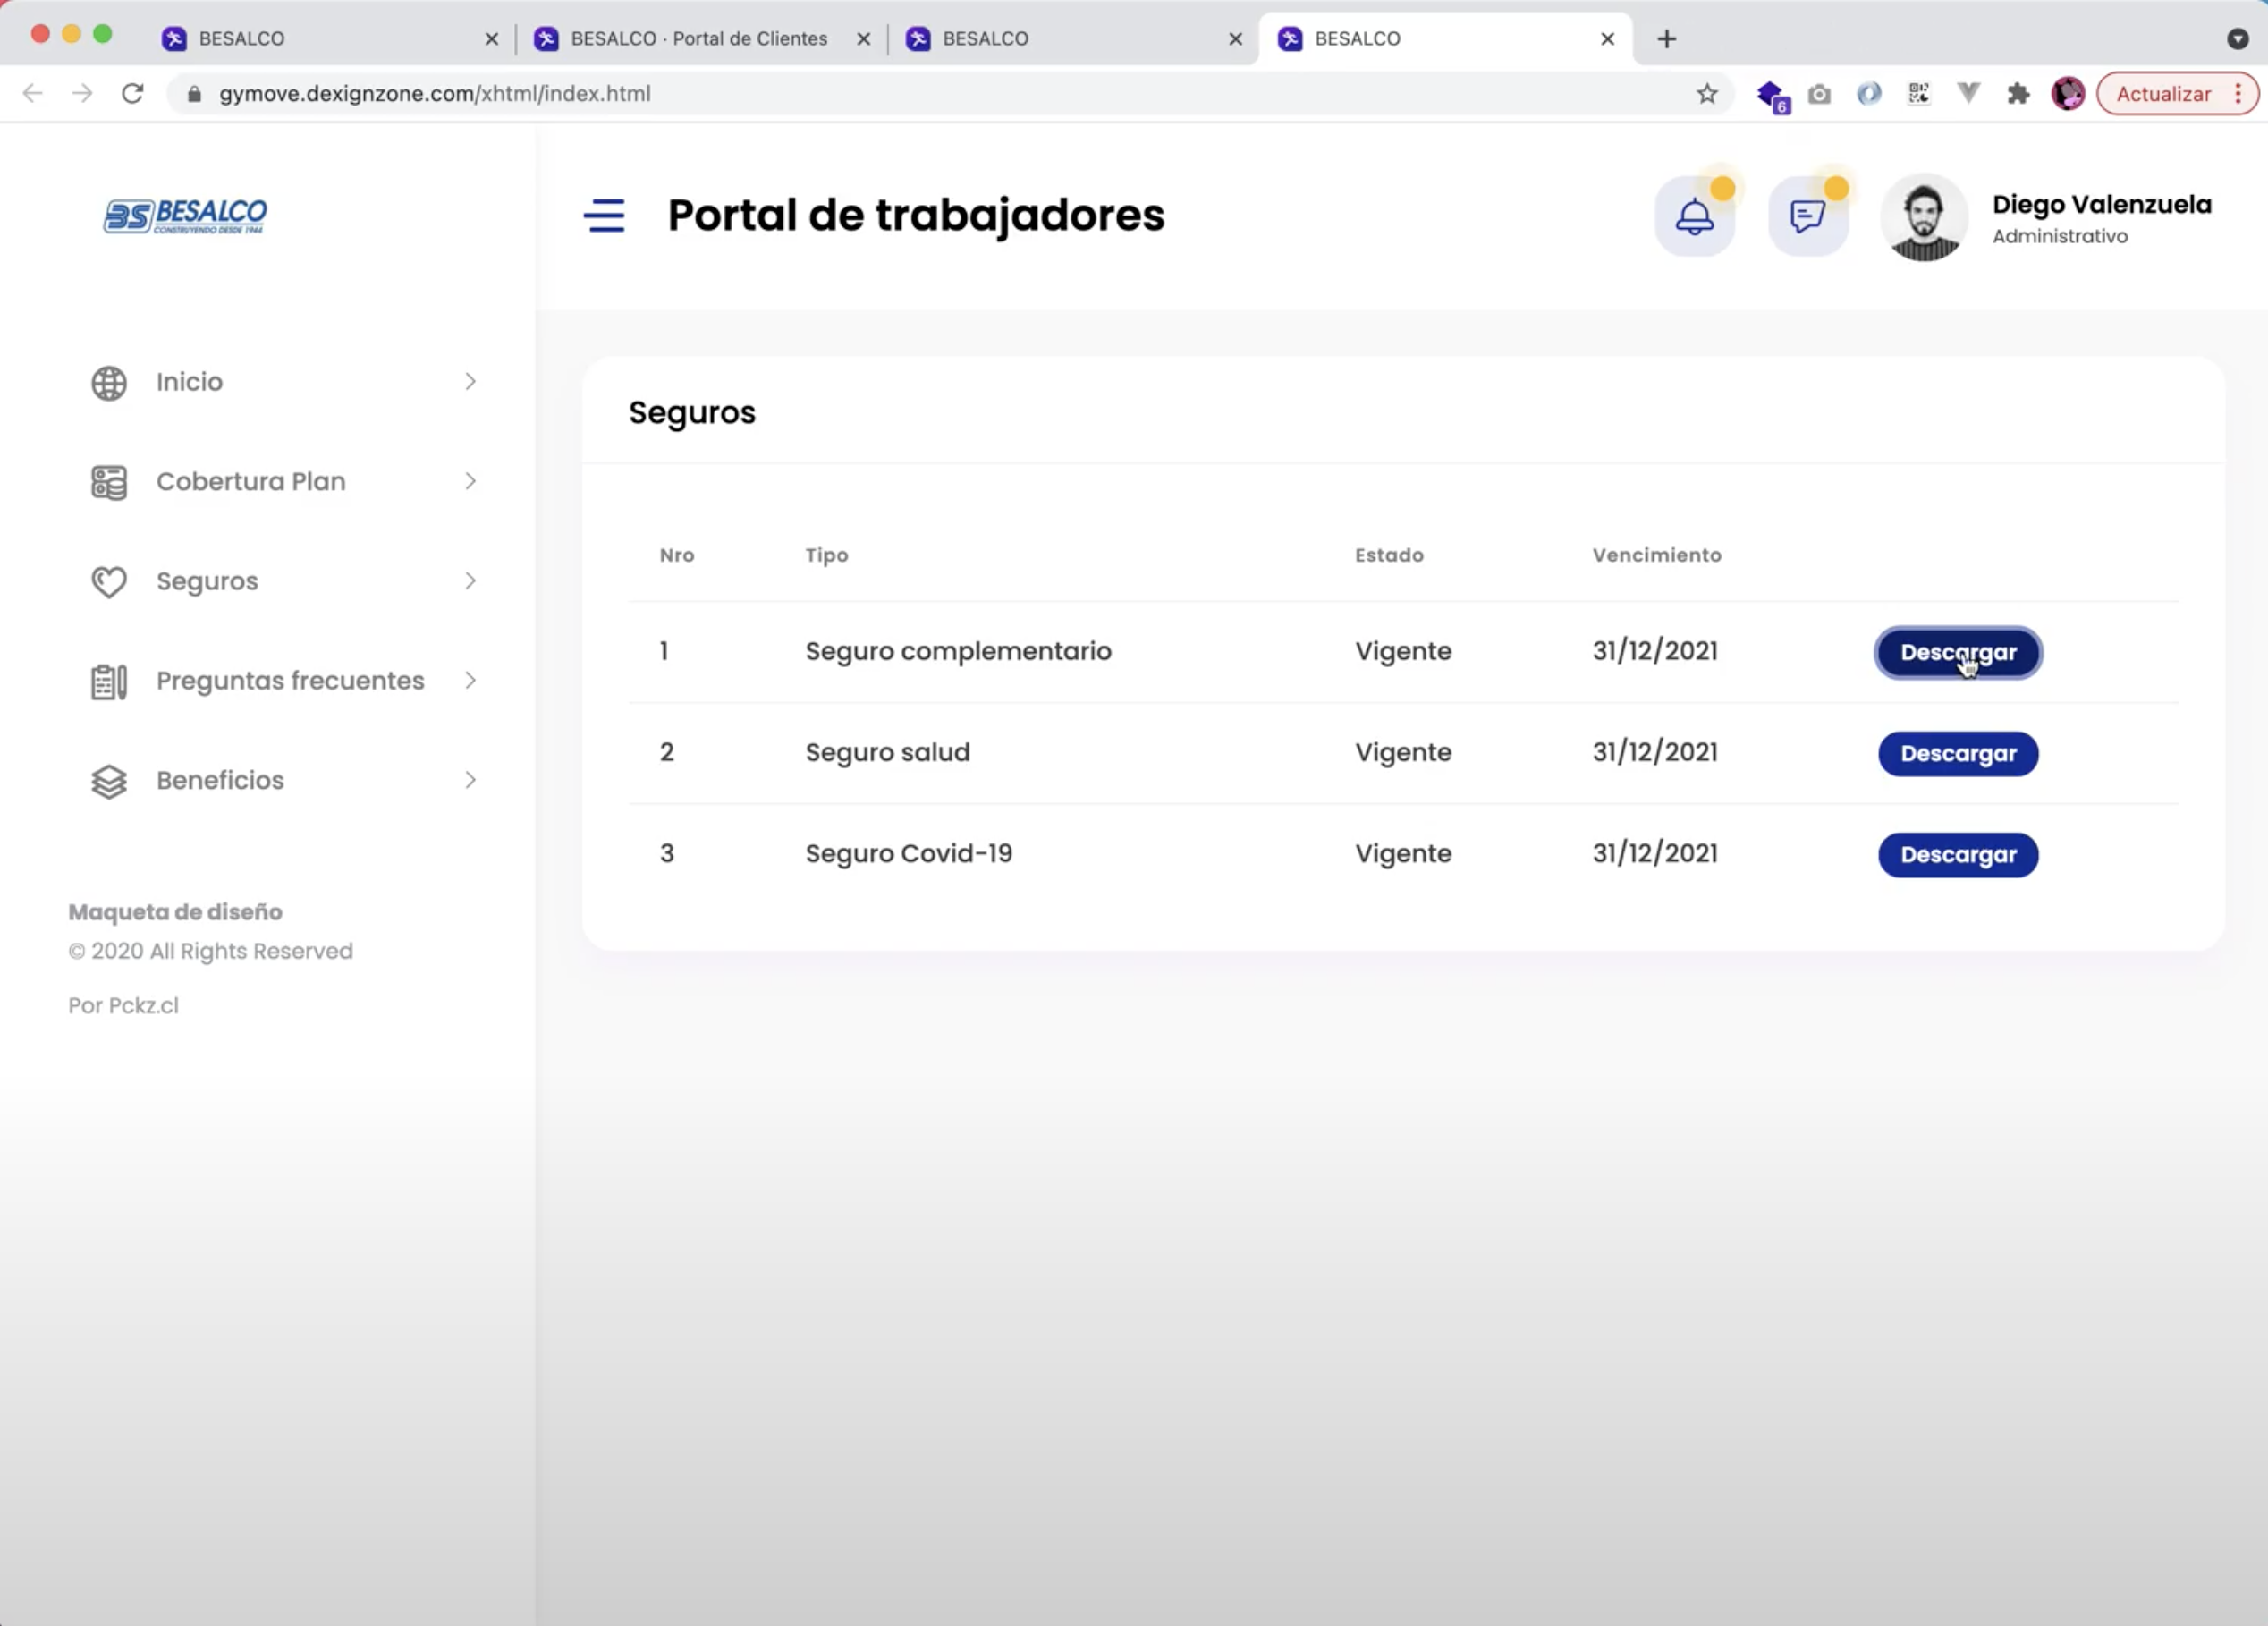2268x1626 pixels.
Task: Switch to Portal de Clientes tab
Action: (x=698, y=39)
